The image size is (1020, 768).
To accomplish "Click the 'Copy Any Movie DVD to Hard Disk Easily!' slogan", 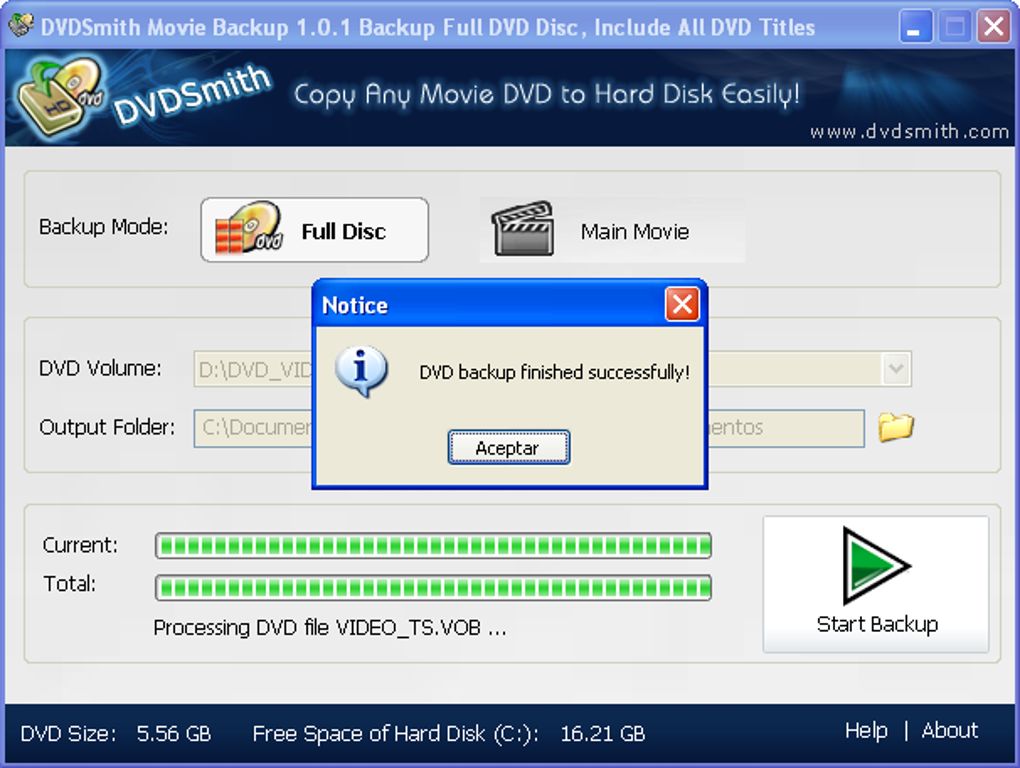I will click(x=546, y=95).
